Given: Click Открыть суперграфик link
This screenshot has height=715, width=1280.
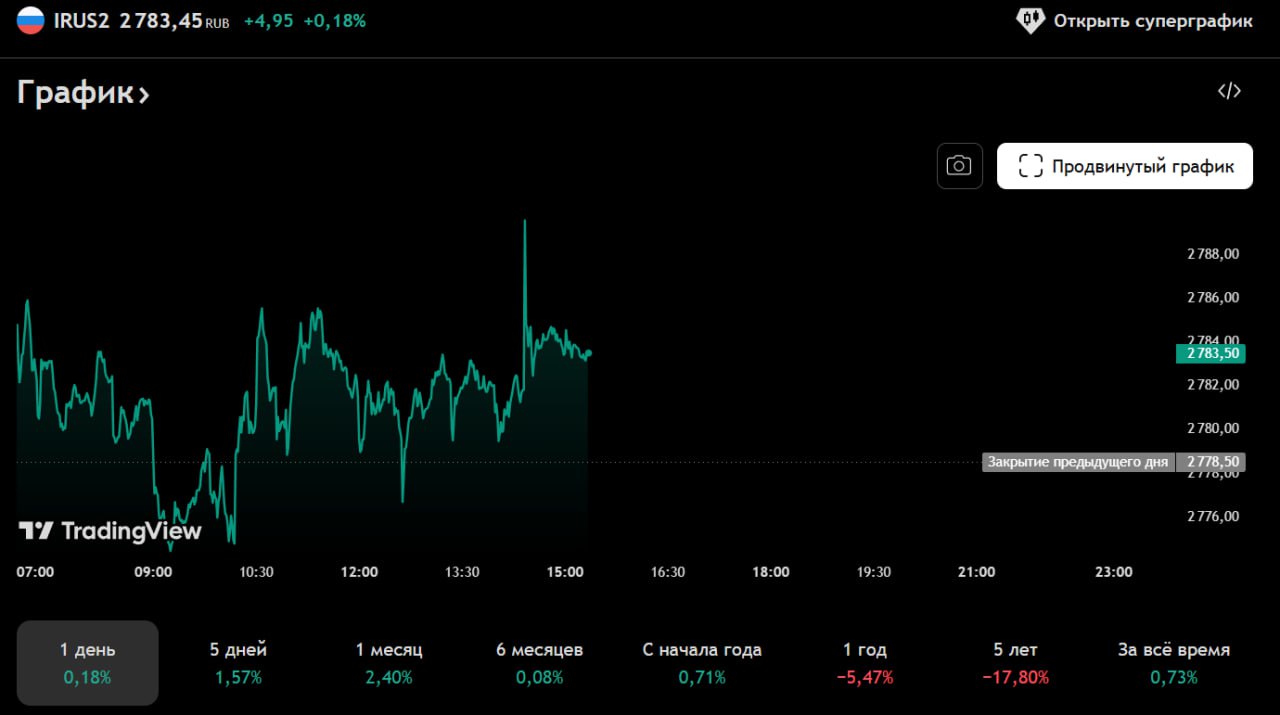Looking at the screenshot, I should (x=1152, y=20).
